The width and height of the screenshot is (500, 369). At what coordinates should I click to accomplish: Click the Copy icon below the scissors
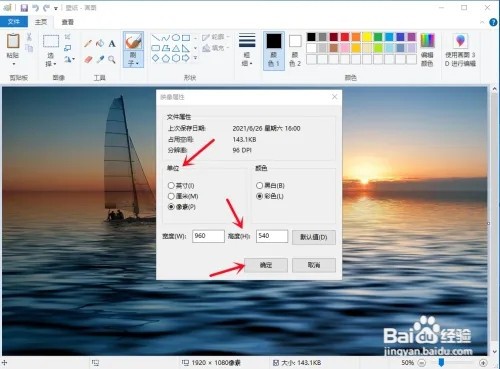(29, 48)
